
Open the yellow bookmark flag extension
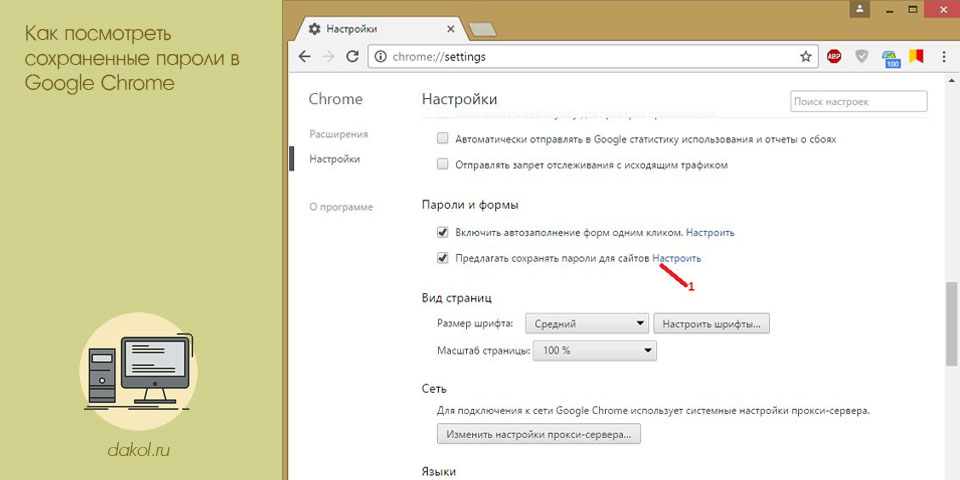click(916, 57)
